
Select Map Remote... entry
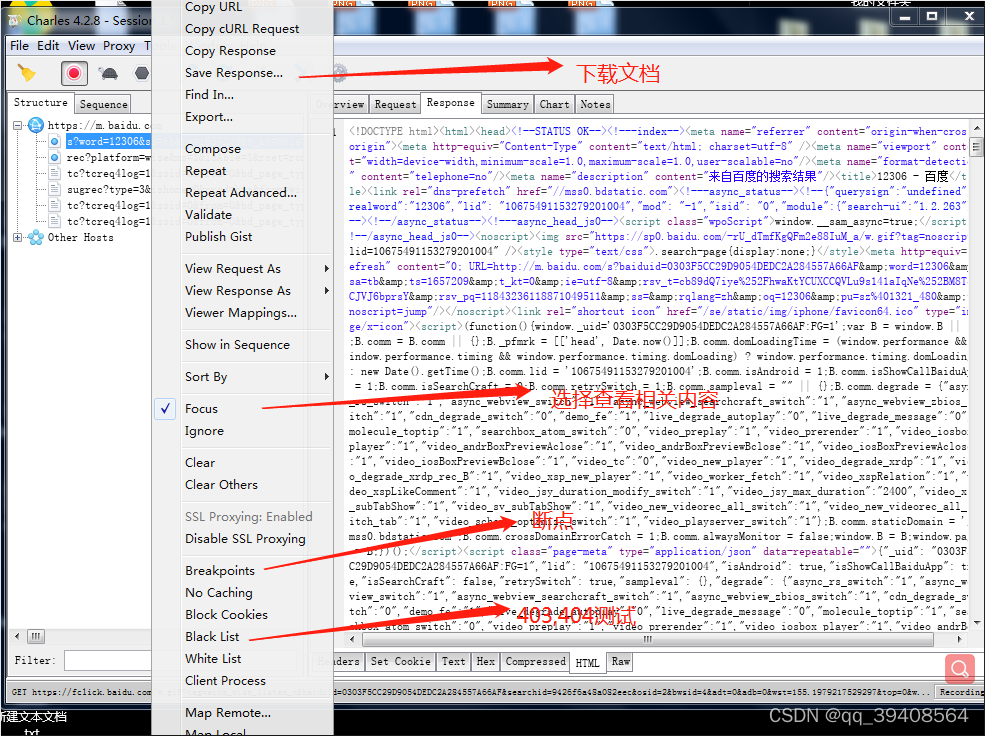tap(227, 713)
